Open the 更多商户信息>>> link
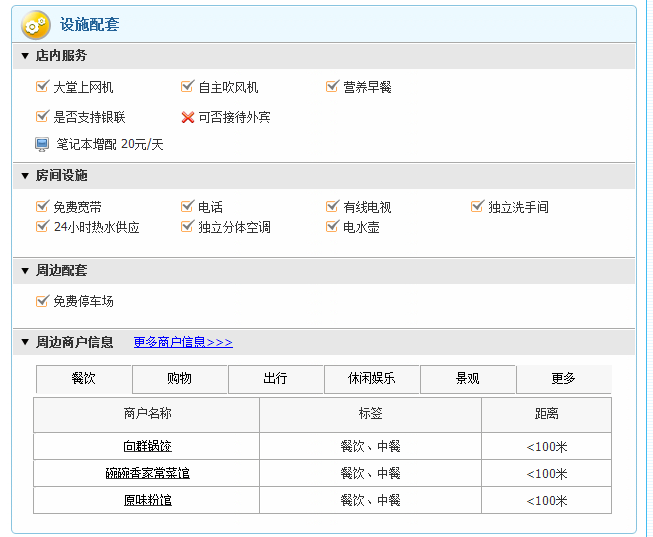This screenshot has height=537, width=653. coord(183,342)
